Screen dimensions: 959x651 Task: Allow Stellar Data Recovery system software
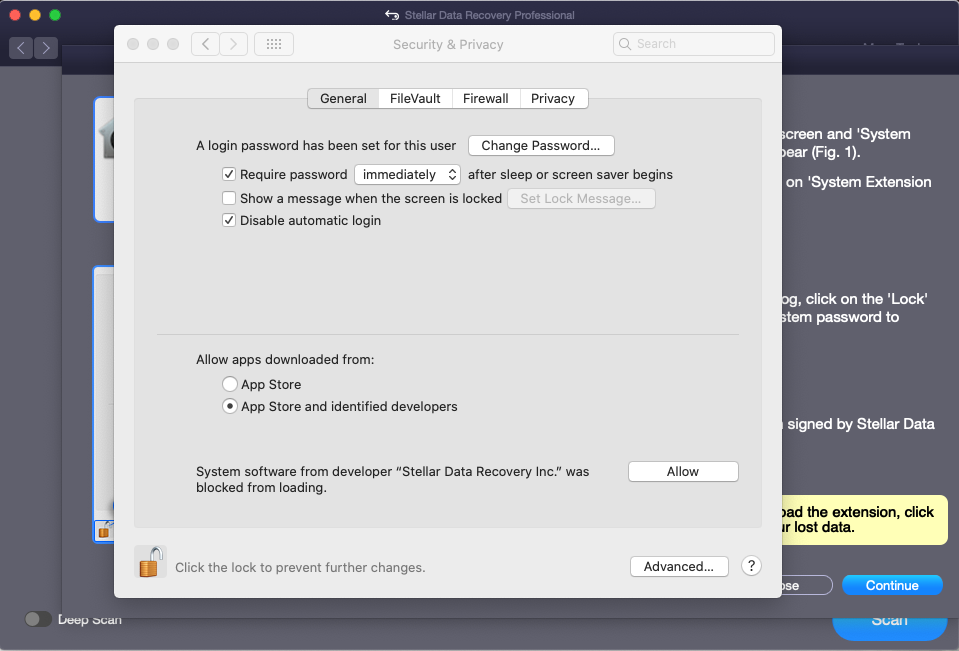(683, 471)
